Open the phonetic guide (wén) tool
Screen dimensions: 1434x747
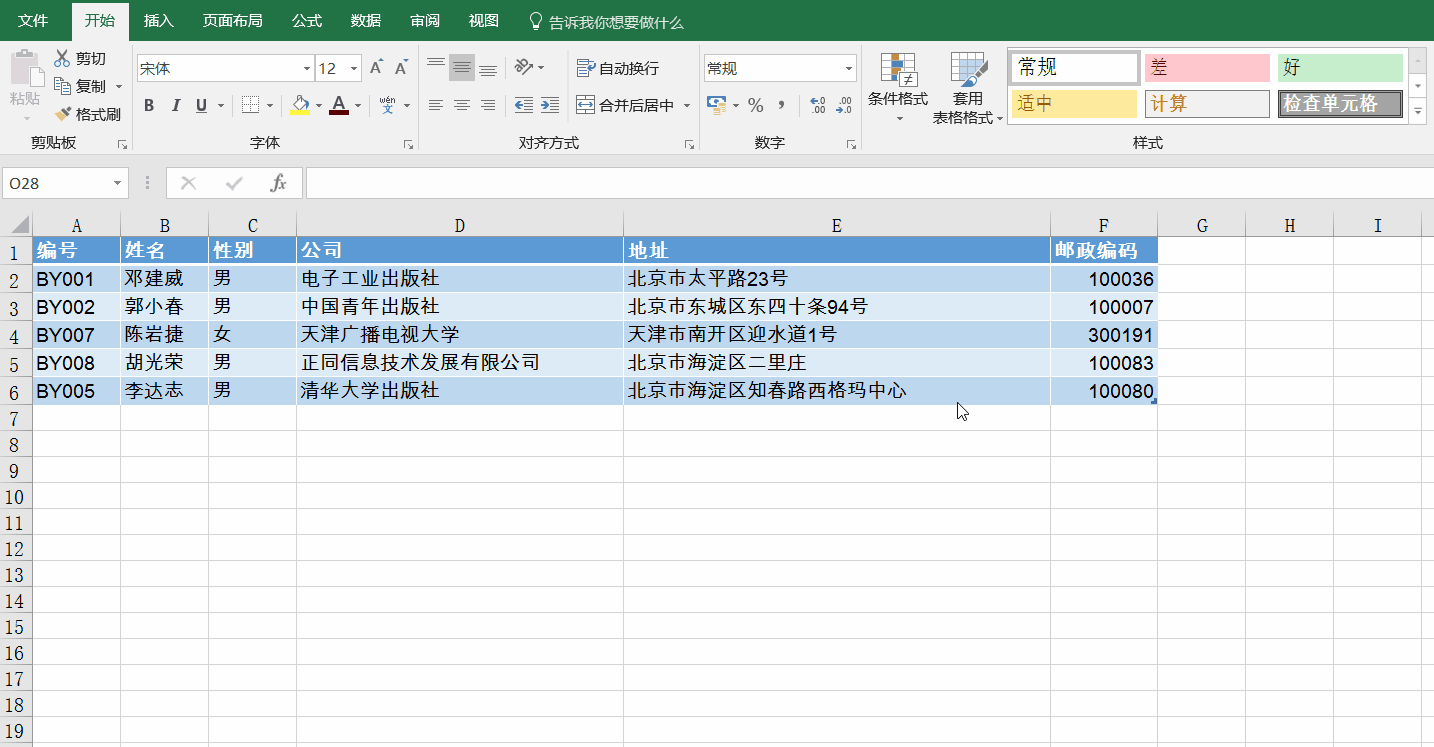click(x=387, y=106)
